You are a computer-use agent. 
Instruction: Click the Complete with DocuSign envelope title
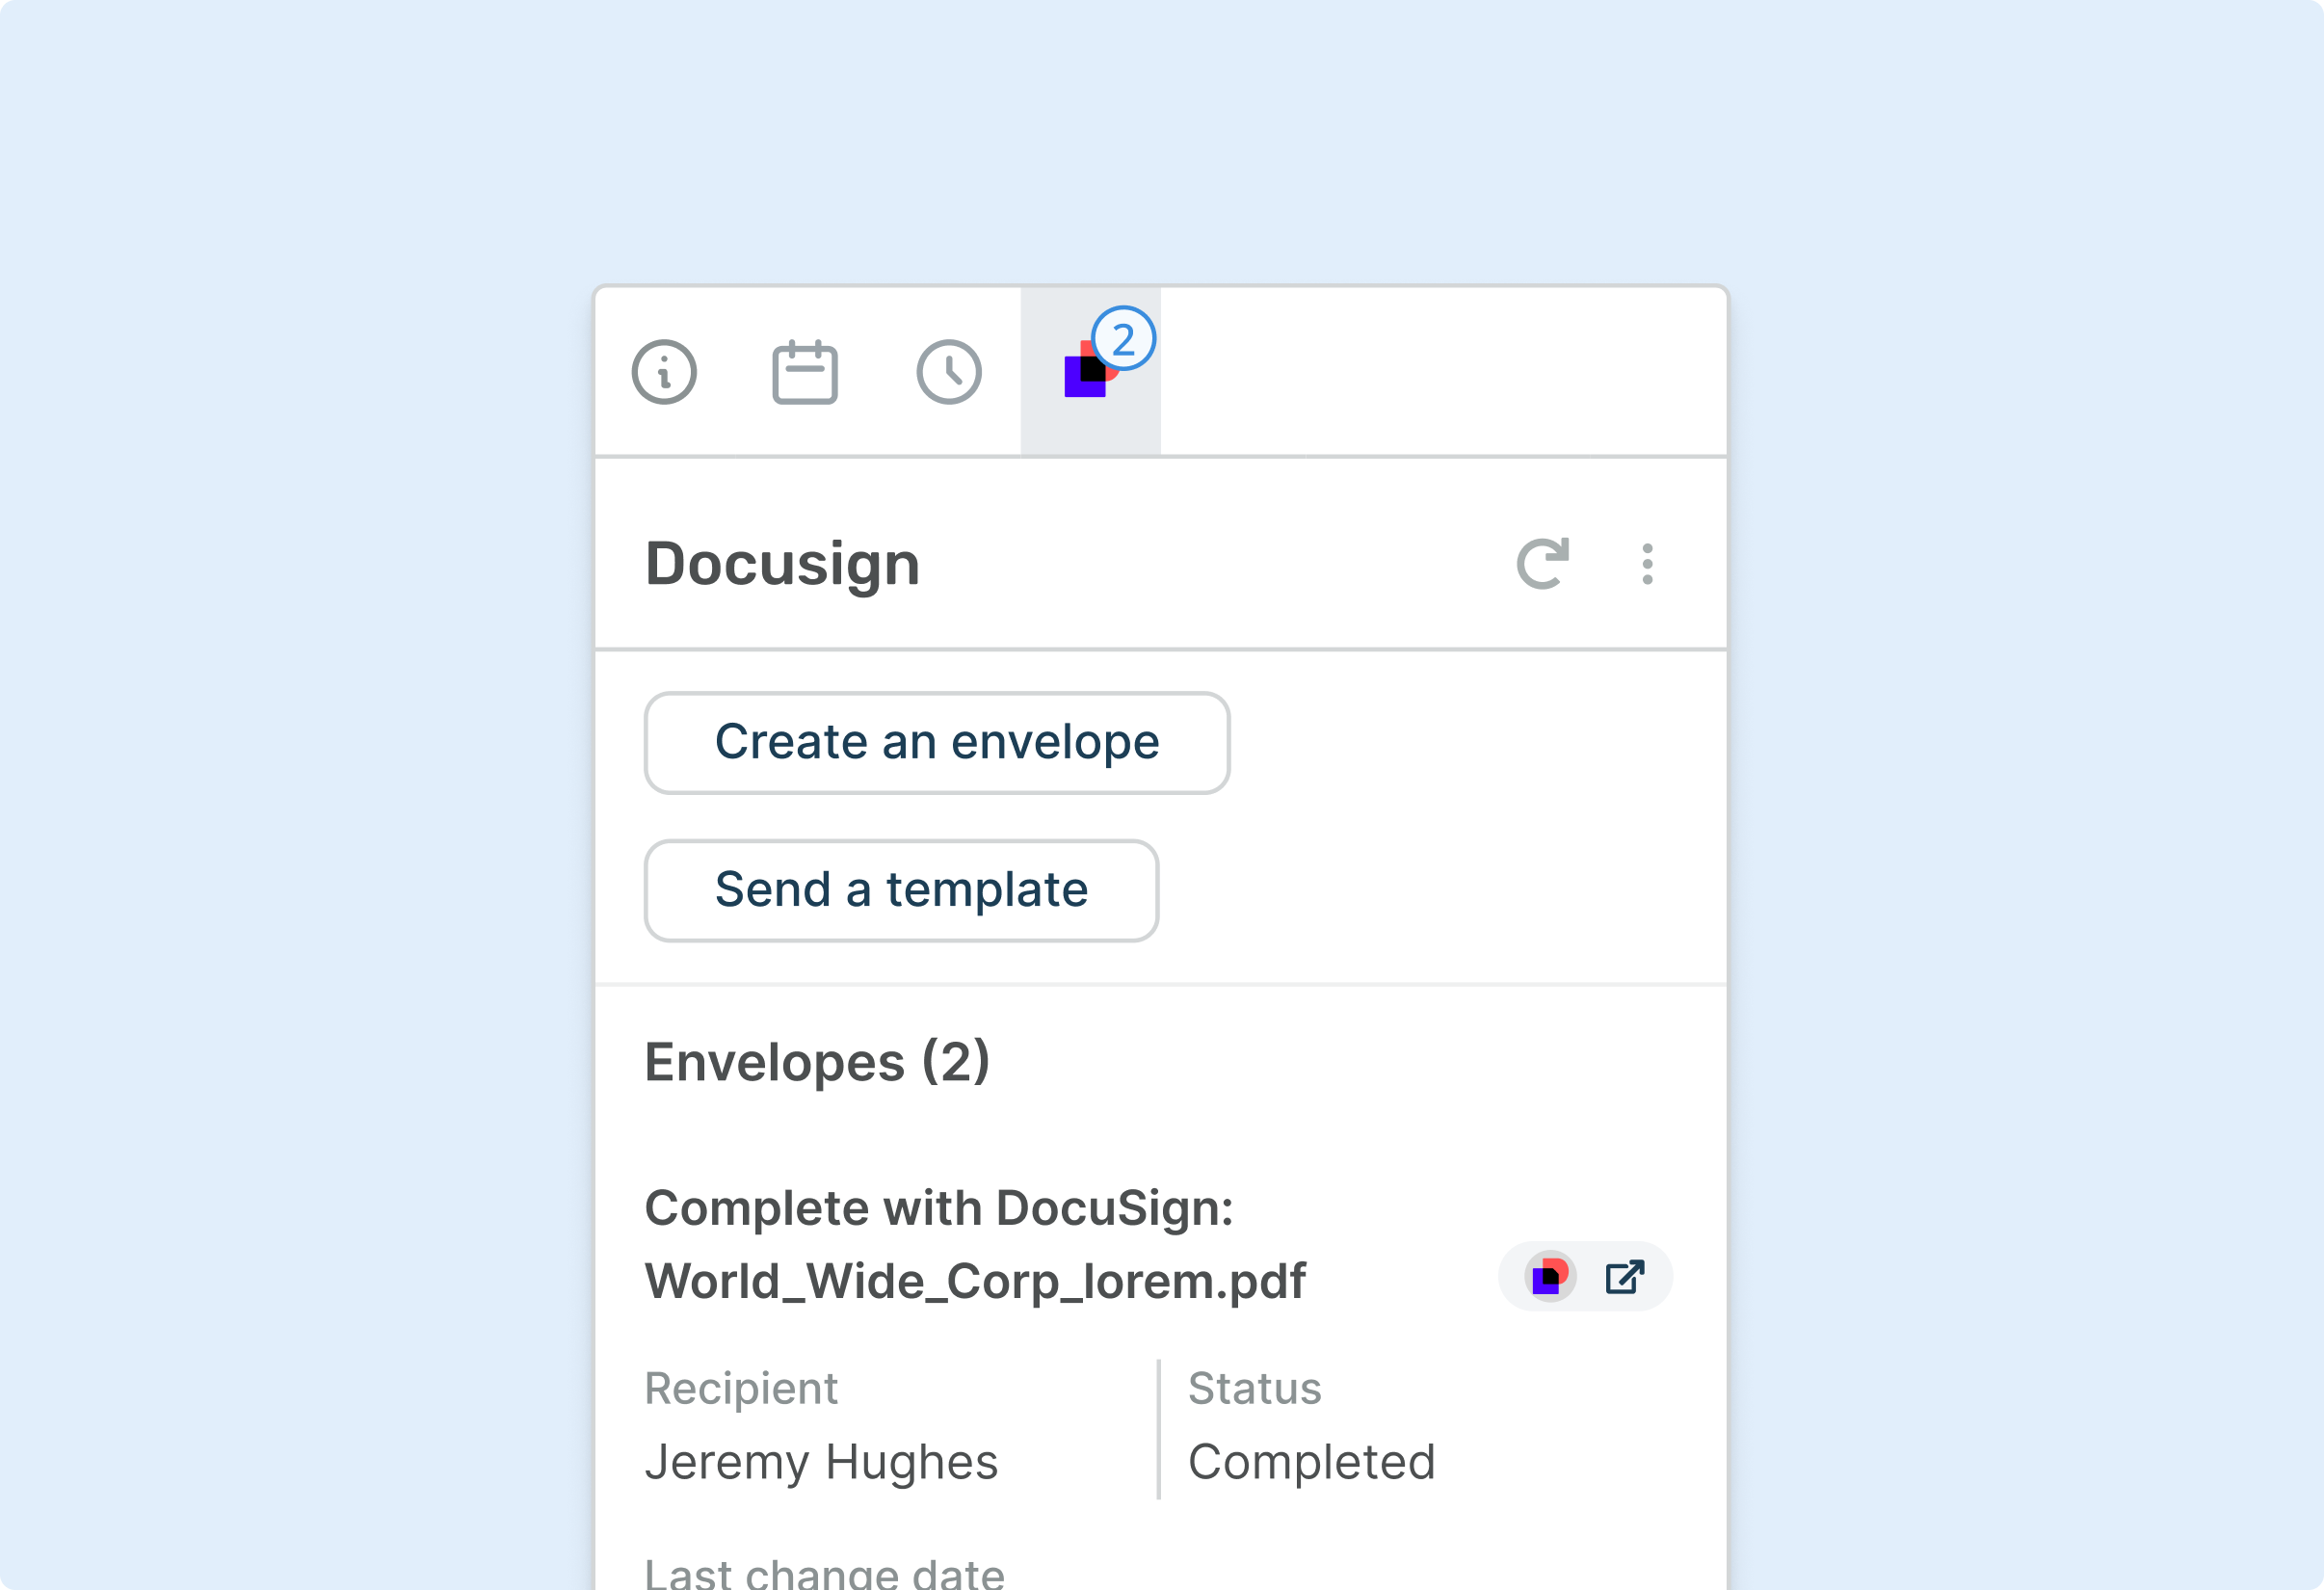(940, 1208)
